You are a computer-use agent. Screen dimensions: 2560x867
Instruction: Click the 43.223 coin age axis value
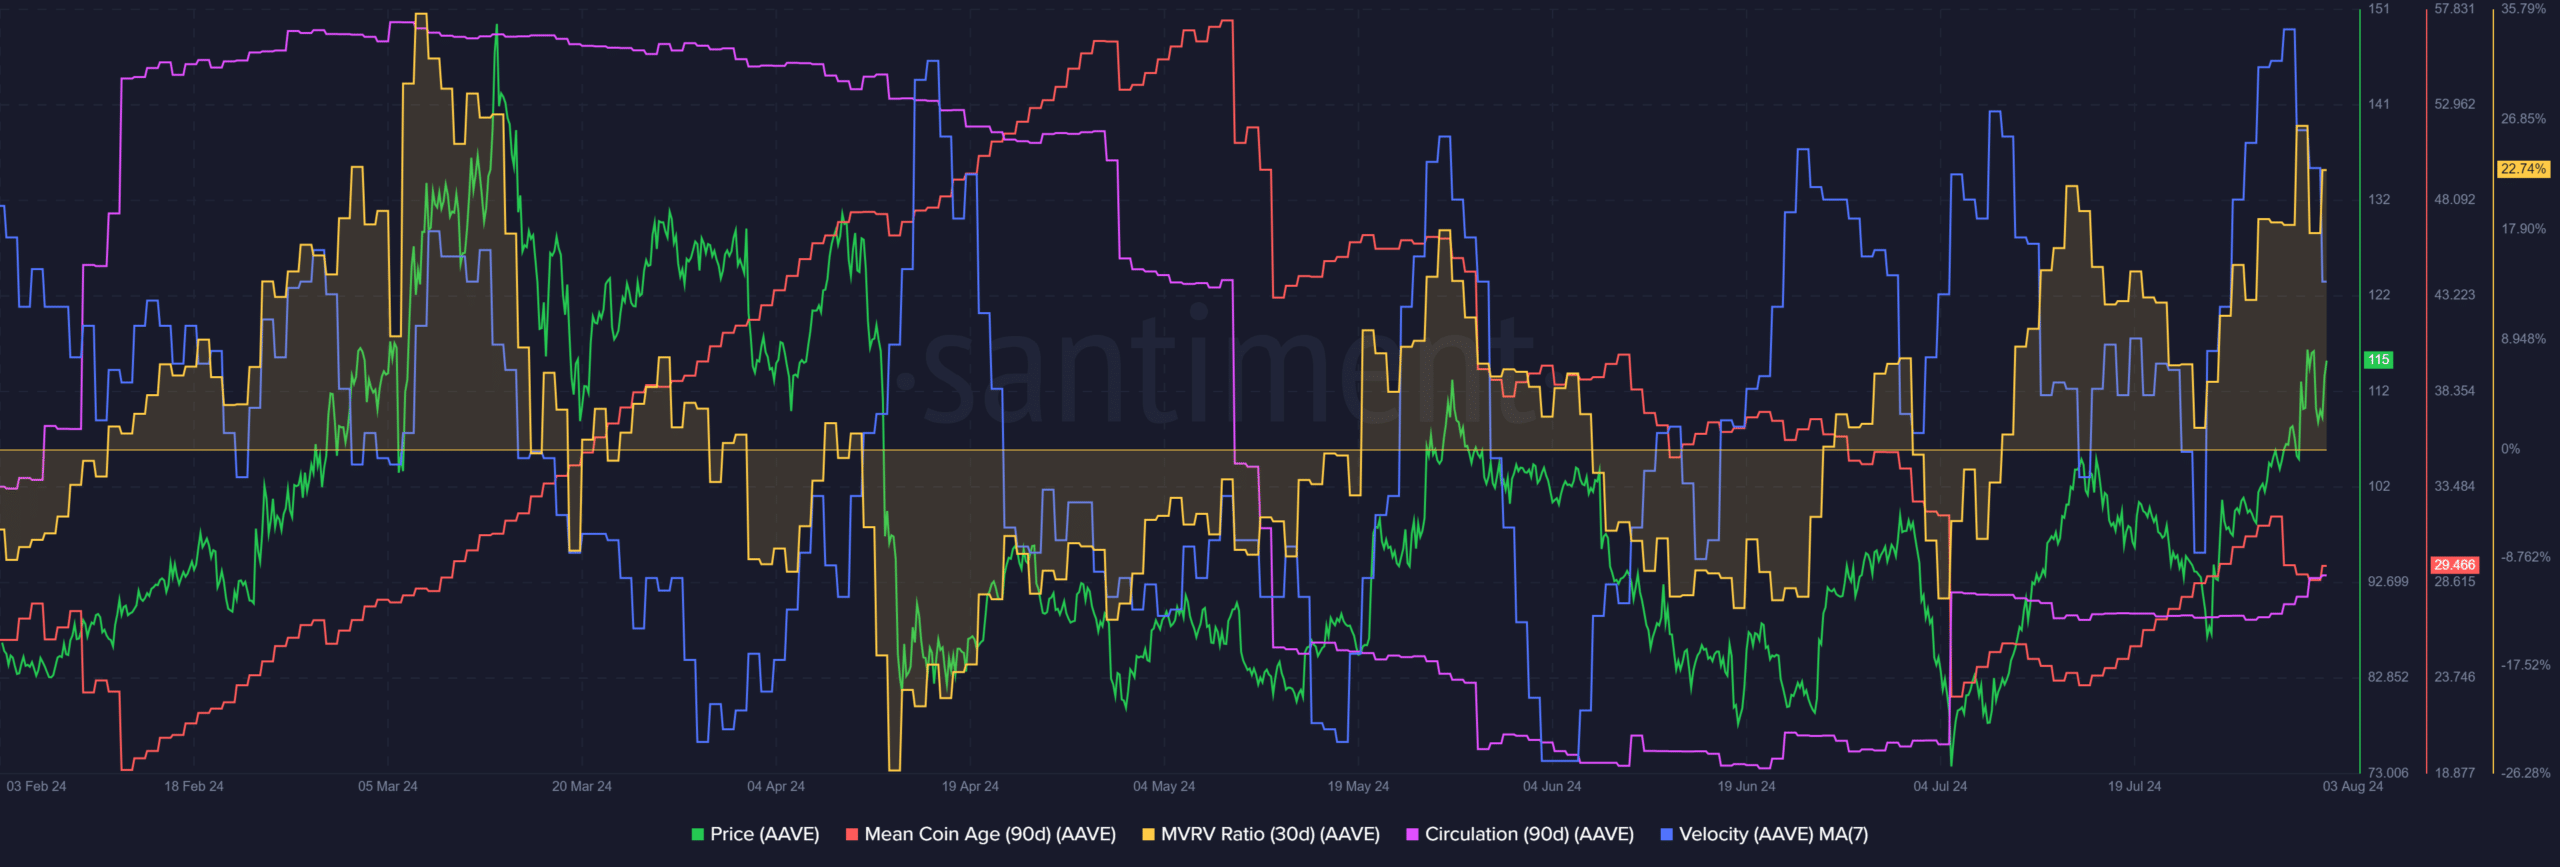tap(2455, 295)
